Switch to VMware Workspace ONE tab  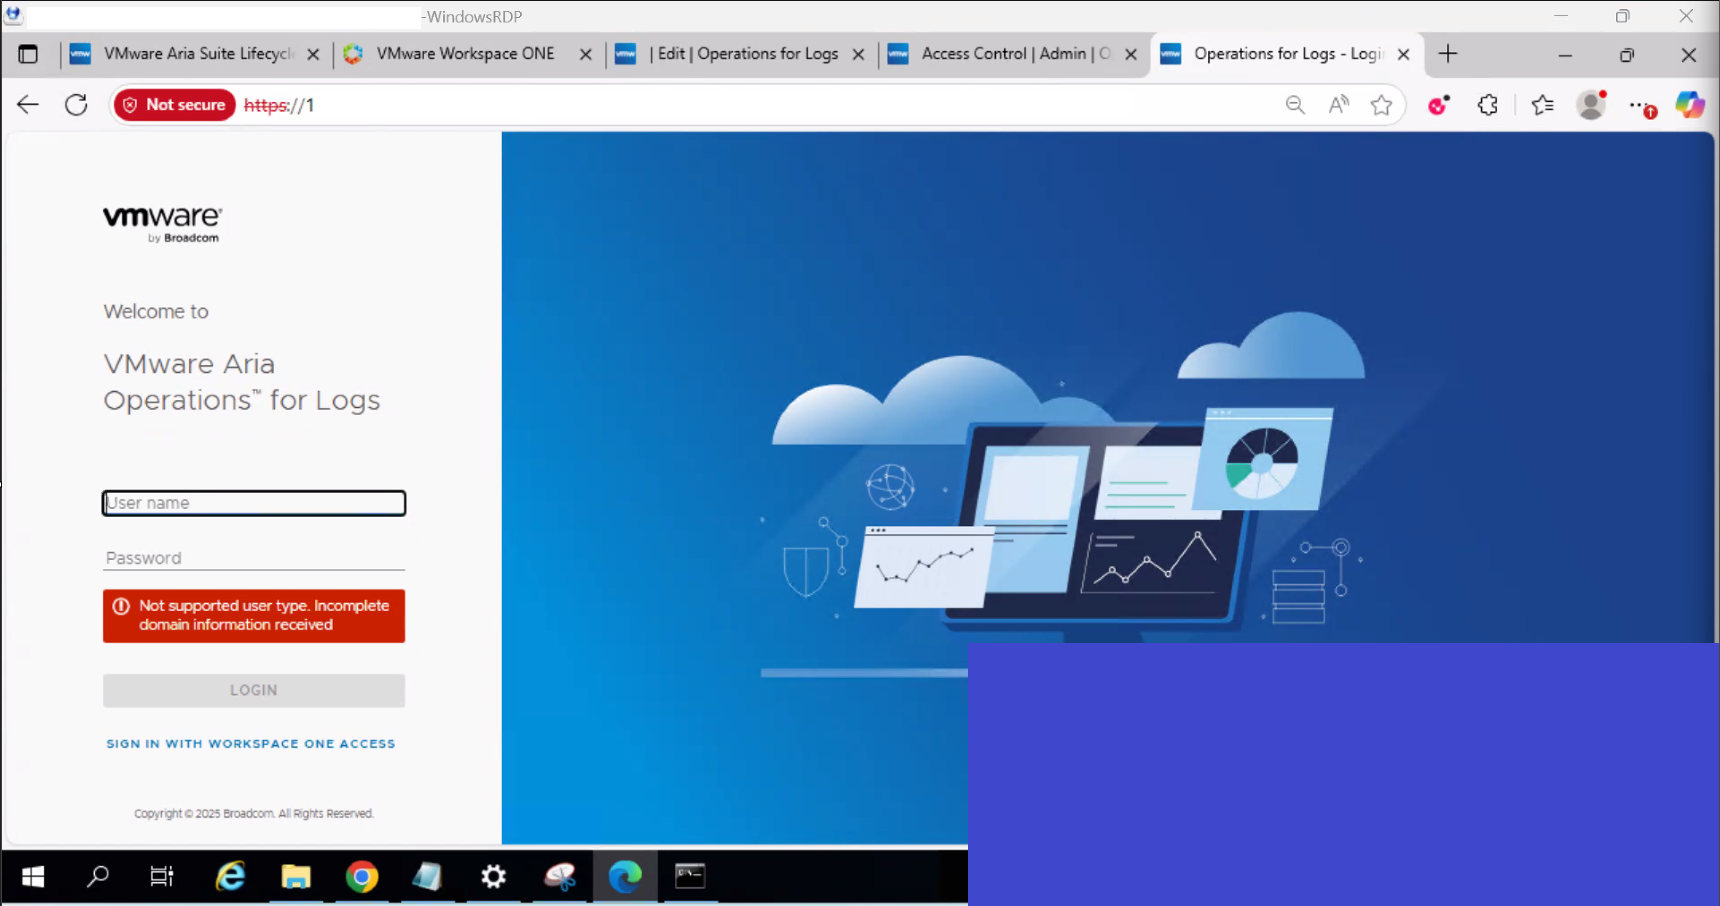click(x=464, y=54)
